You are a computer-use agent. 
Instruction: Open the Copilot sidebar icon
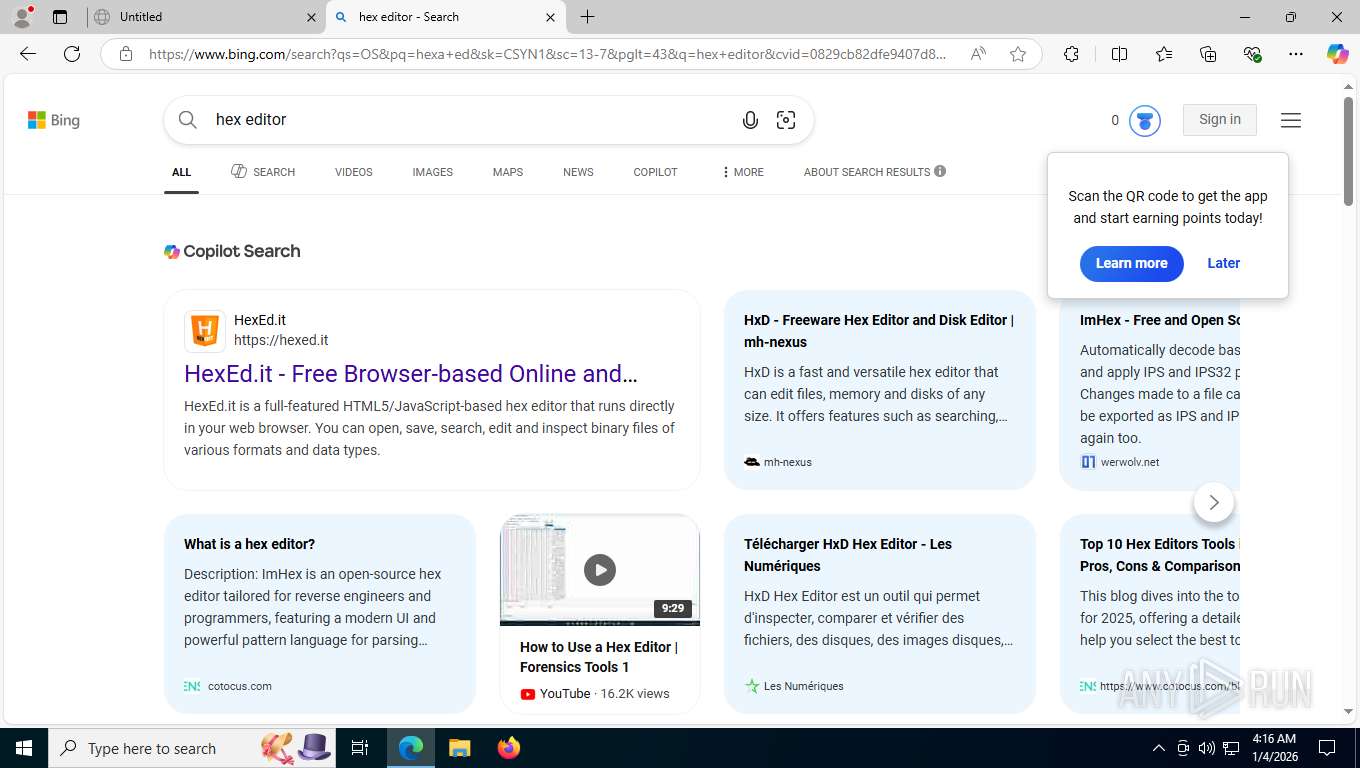pyautogui.click(x=1337, y=54)
